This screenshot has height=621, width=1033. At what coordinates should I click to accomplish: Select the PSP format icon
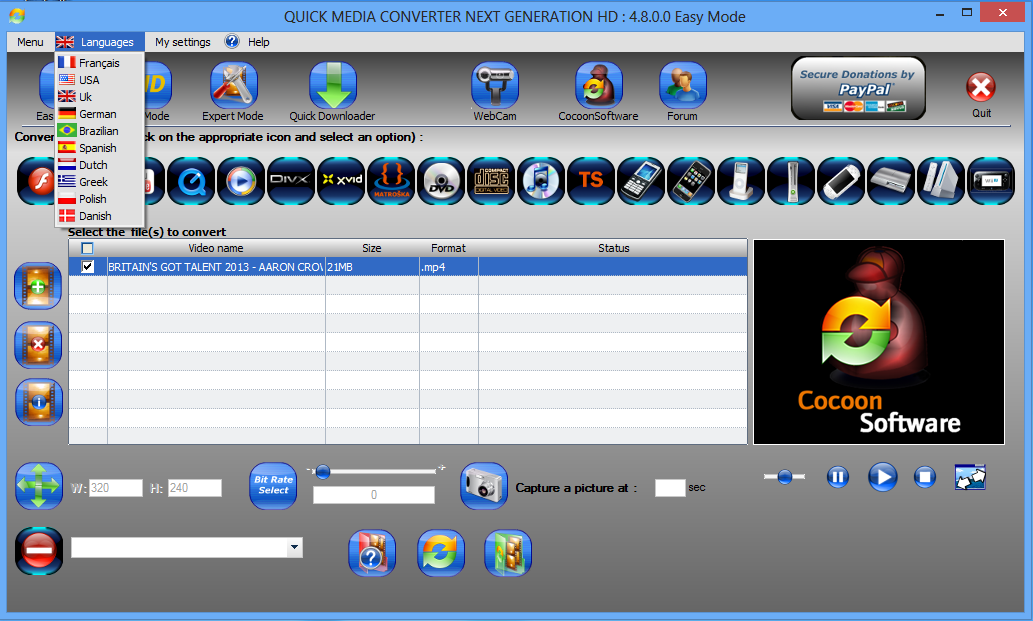[x=841, y=180]
